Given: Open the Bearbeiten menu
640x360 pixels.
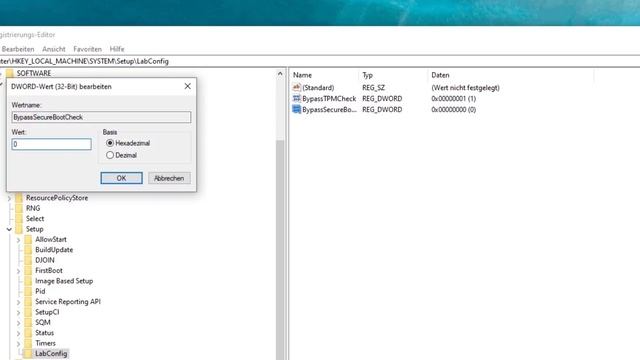Looking at the screenshot, I should 18,49.
